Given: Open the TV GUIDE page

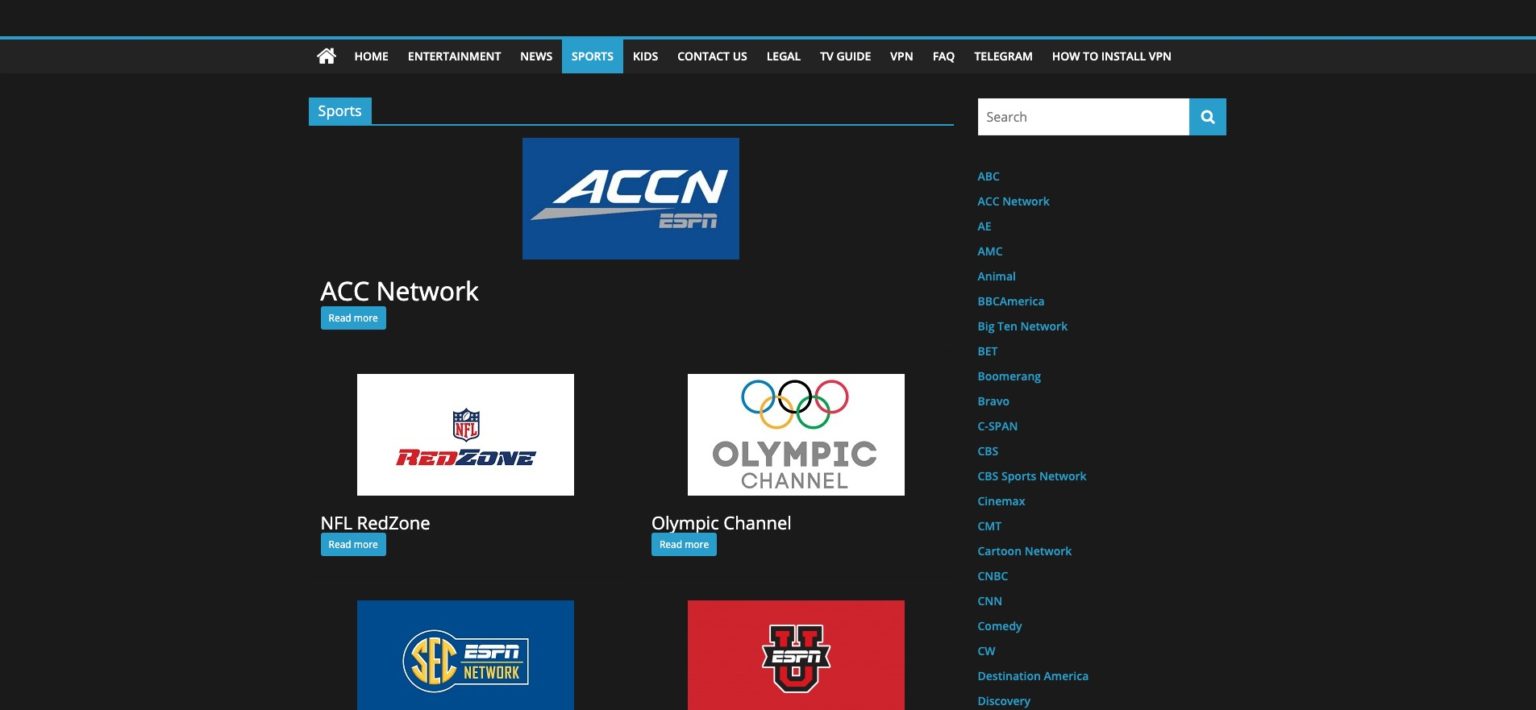Looking at the screenshot, I should pos(845,56).
